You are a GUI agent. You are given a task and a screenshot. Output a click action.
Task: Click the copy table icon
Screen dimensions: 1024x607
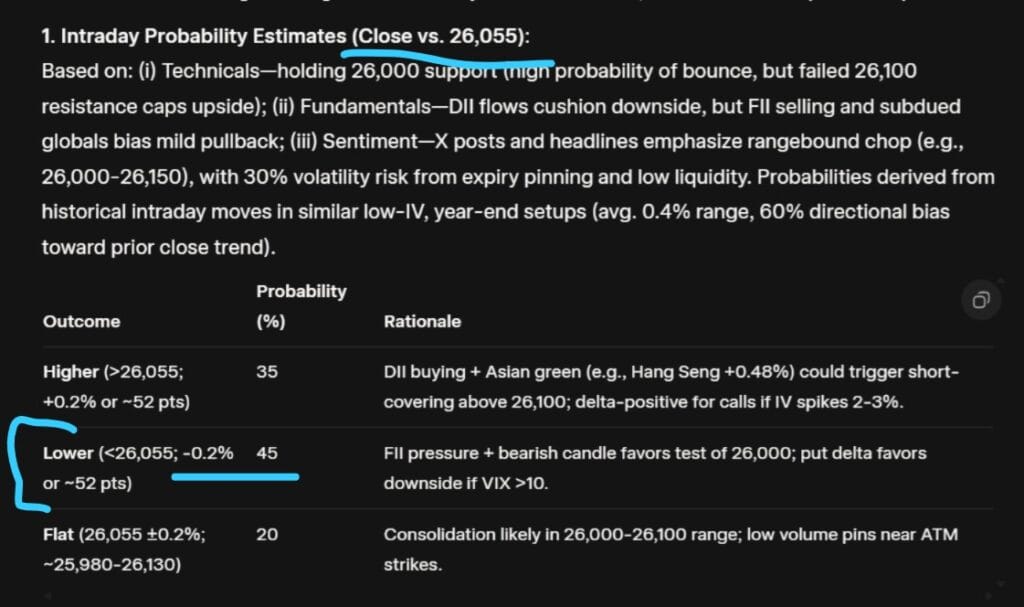point(981,300)
